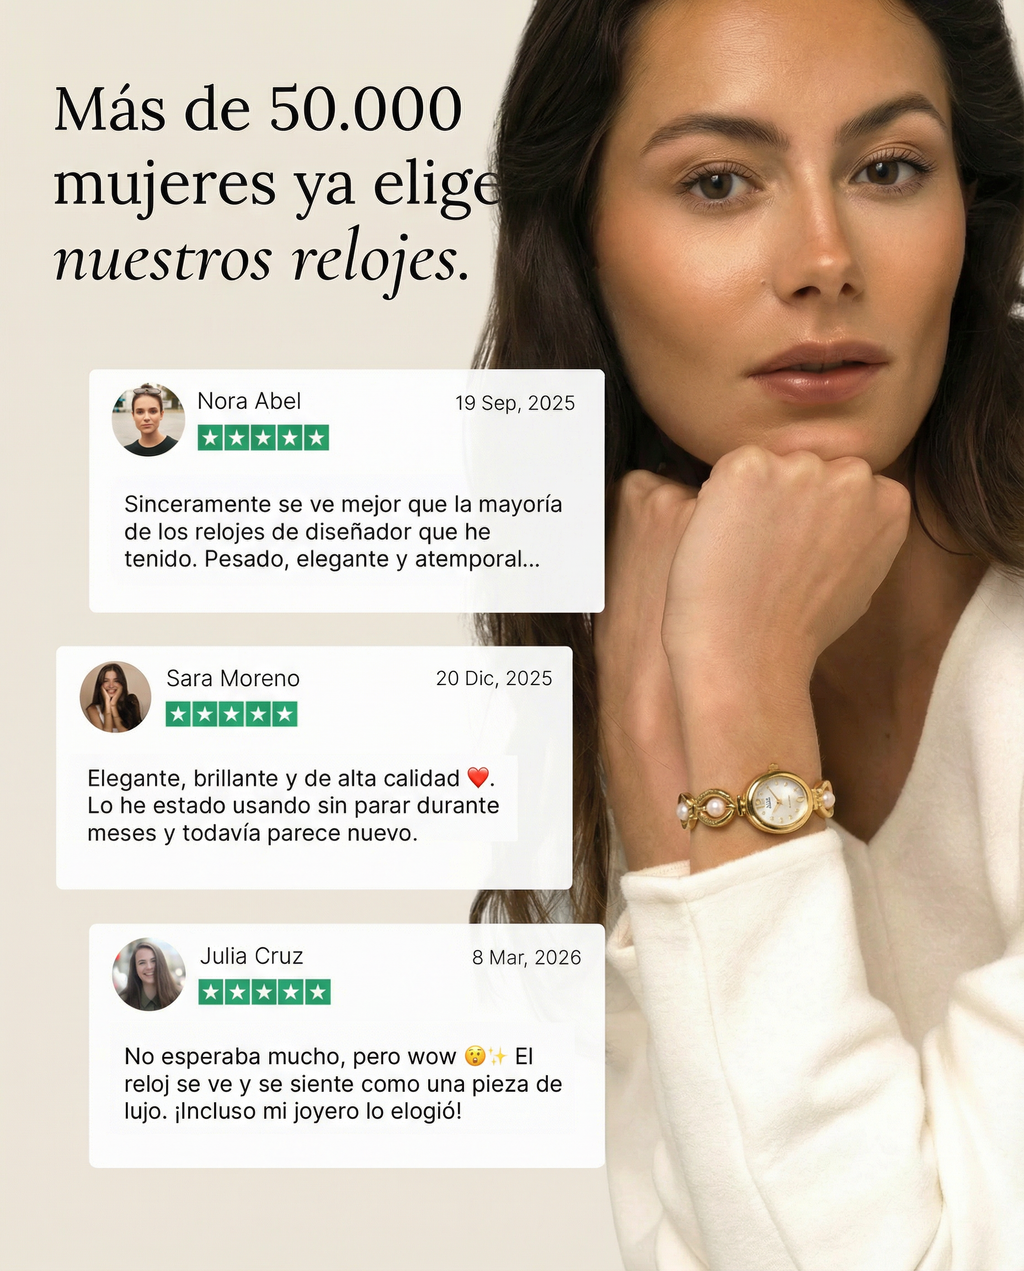1024x1271 pixels.
Task: Open the Sara Moreno reviewer name
Action: coord(233,678)
